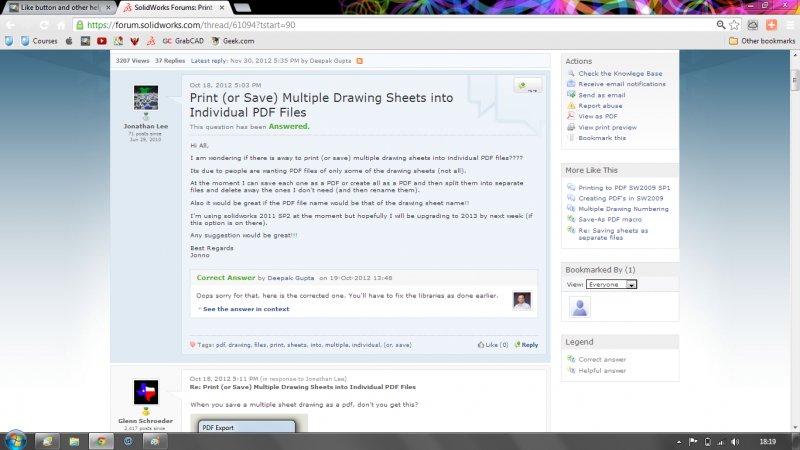The height and width of the screenshot is (450, 800).
Task: Open the YouTube bookmark icon
Action: point(102,41)
